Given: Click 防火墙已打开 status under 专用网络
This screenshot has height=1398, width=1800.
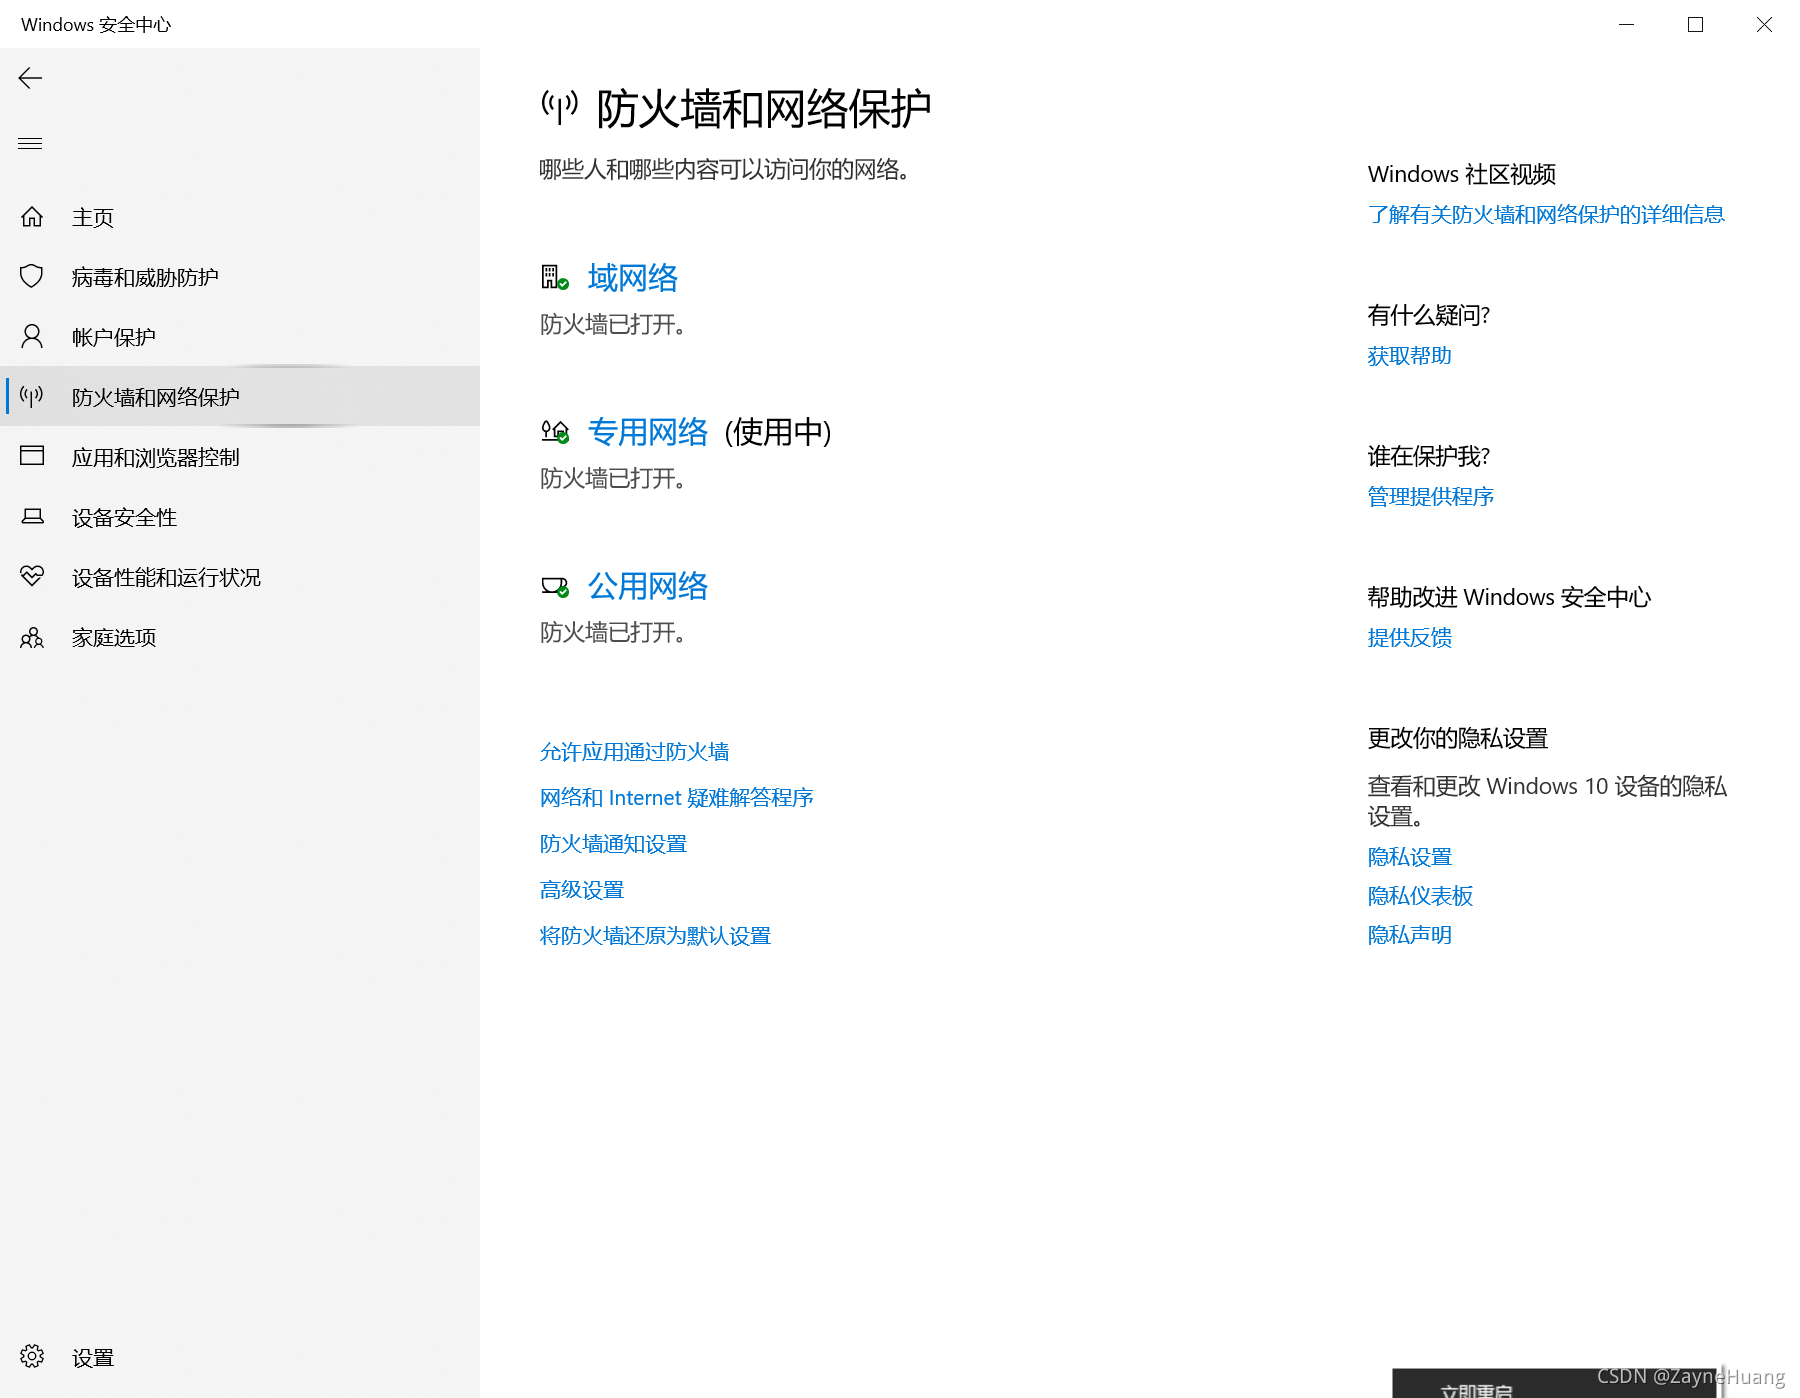Looking at the screenshot, I should [x=613, y=479].
